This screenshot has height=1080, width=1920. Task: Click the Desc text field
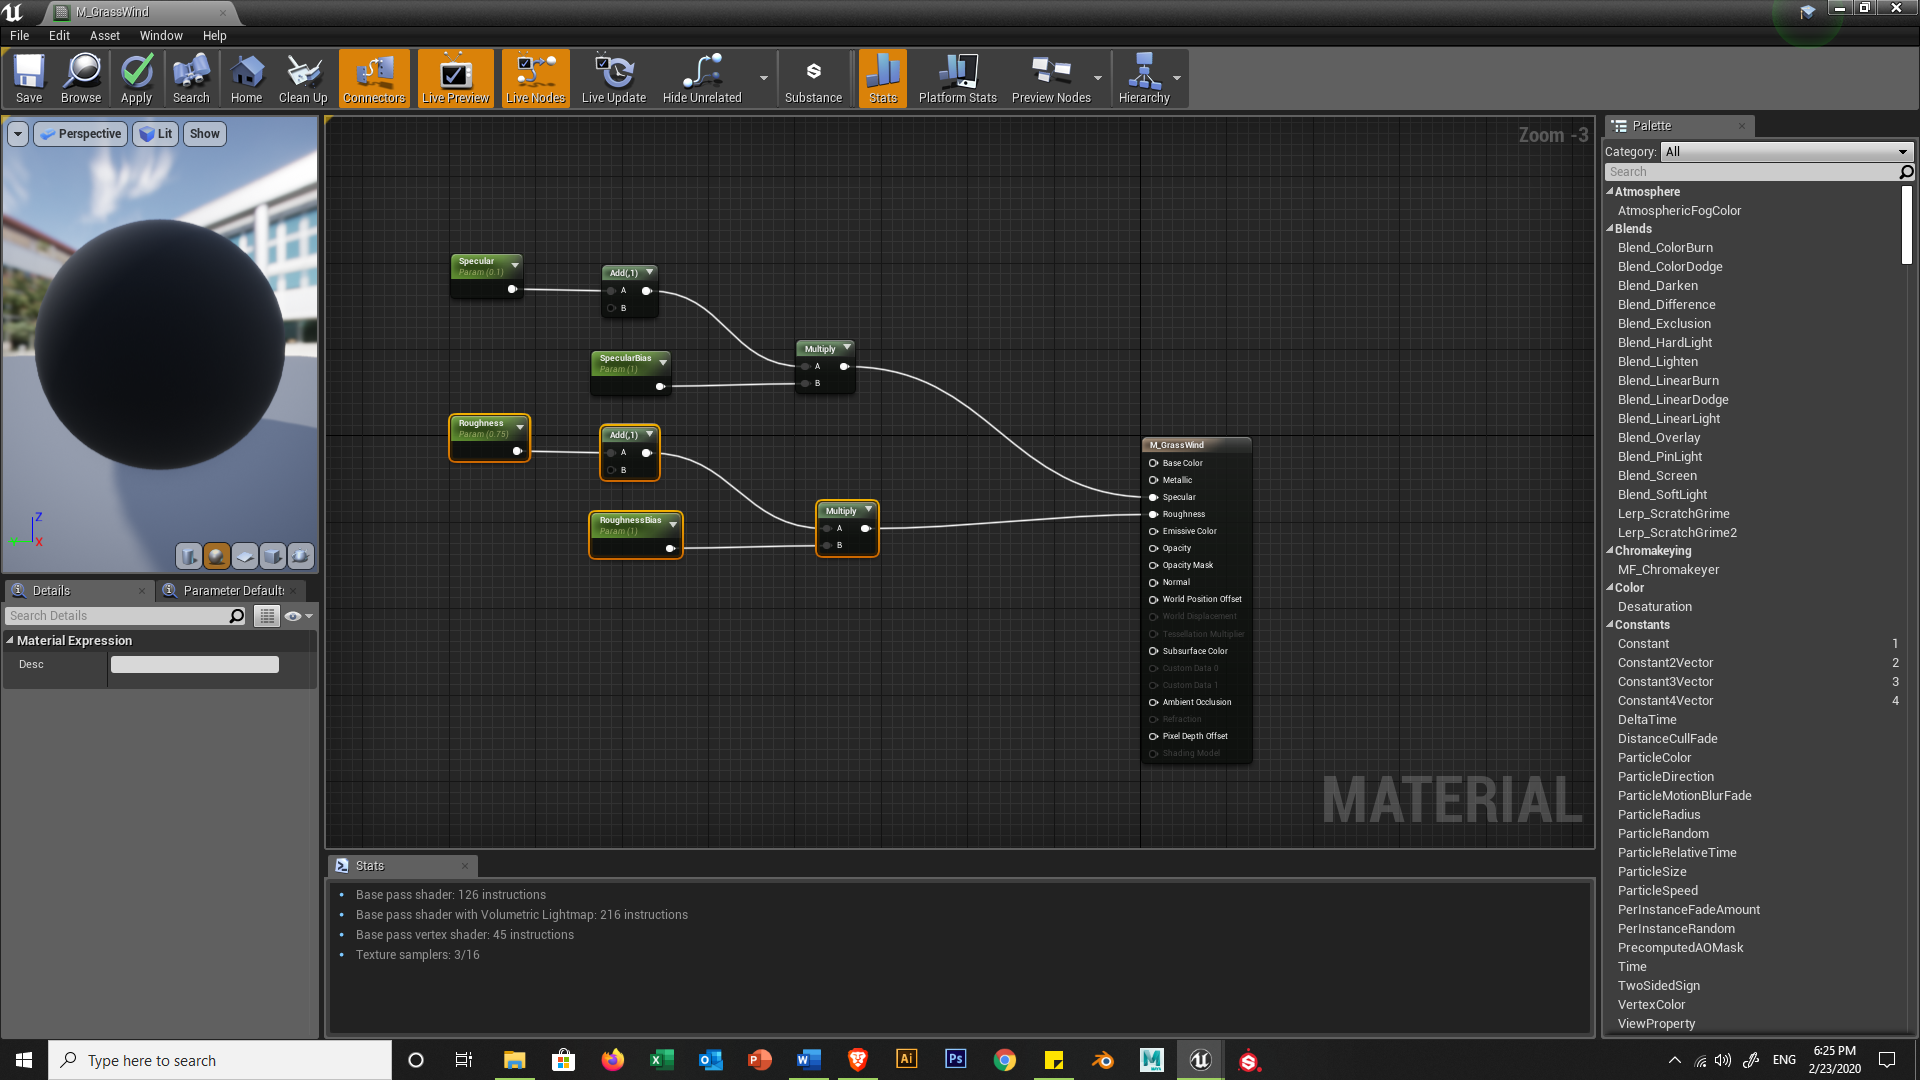(x=195, y=665)
